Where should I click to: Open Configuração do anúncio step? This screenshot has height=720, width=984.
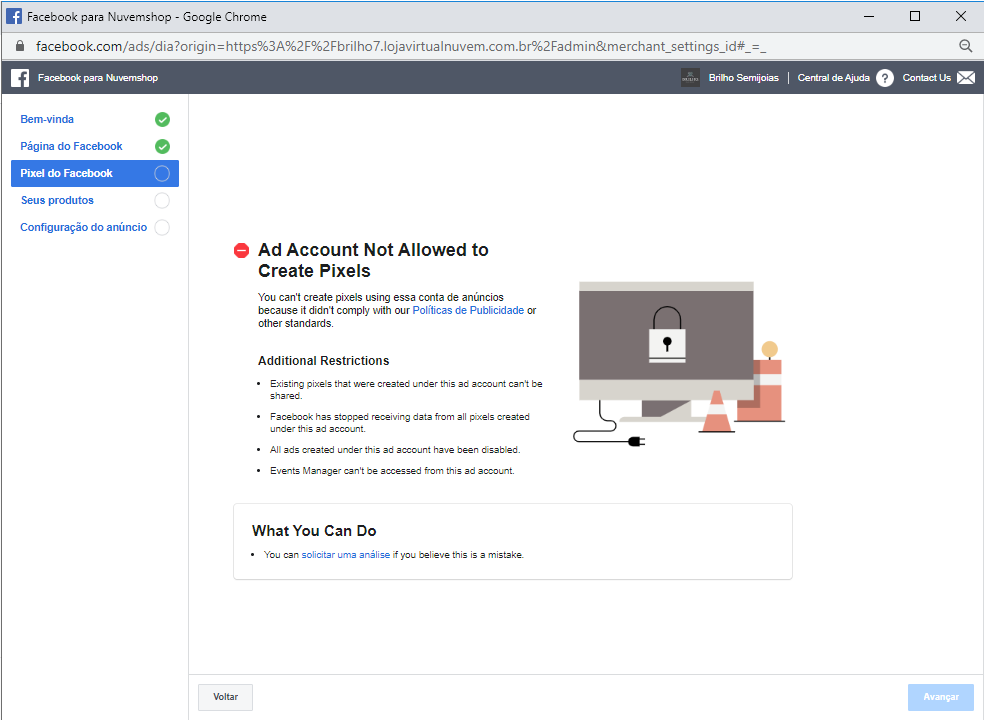point(83,227)
